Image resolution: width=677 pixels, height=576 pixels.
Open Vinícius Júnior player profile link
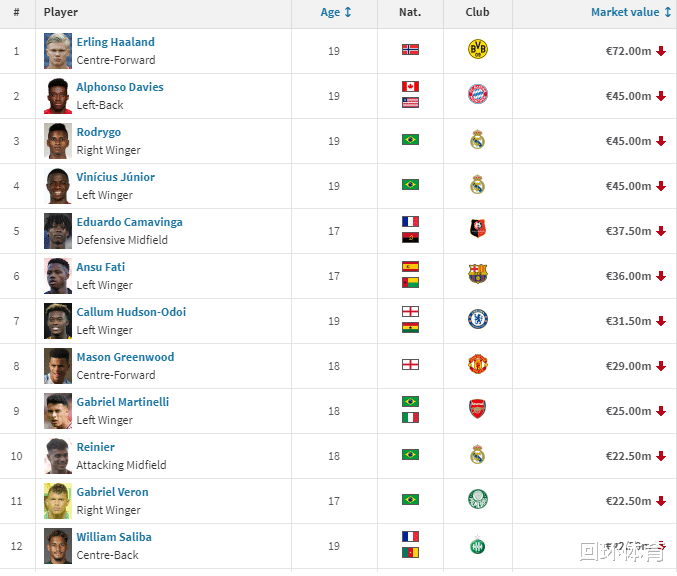click(x=115, y=177)
